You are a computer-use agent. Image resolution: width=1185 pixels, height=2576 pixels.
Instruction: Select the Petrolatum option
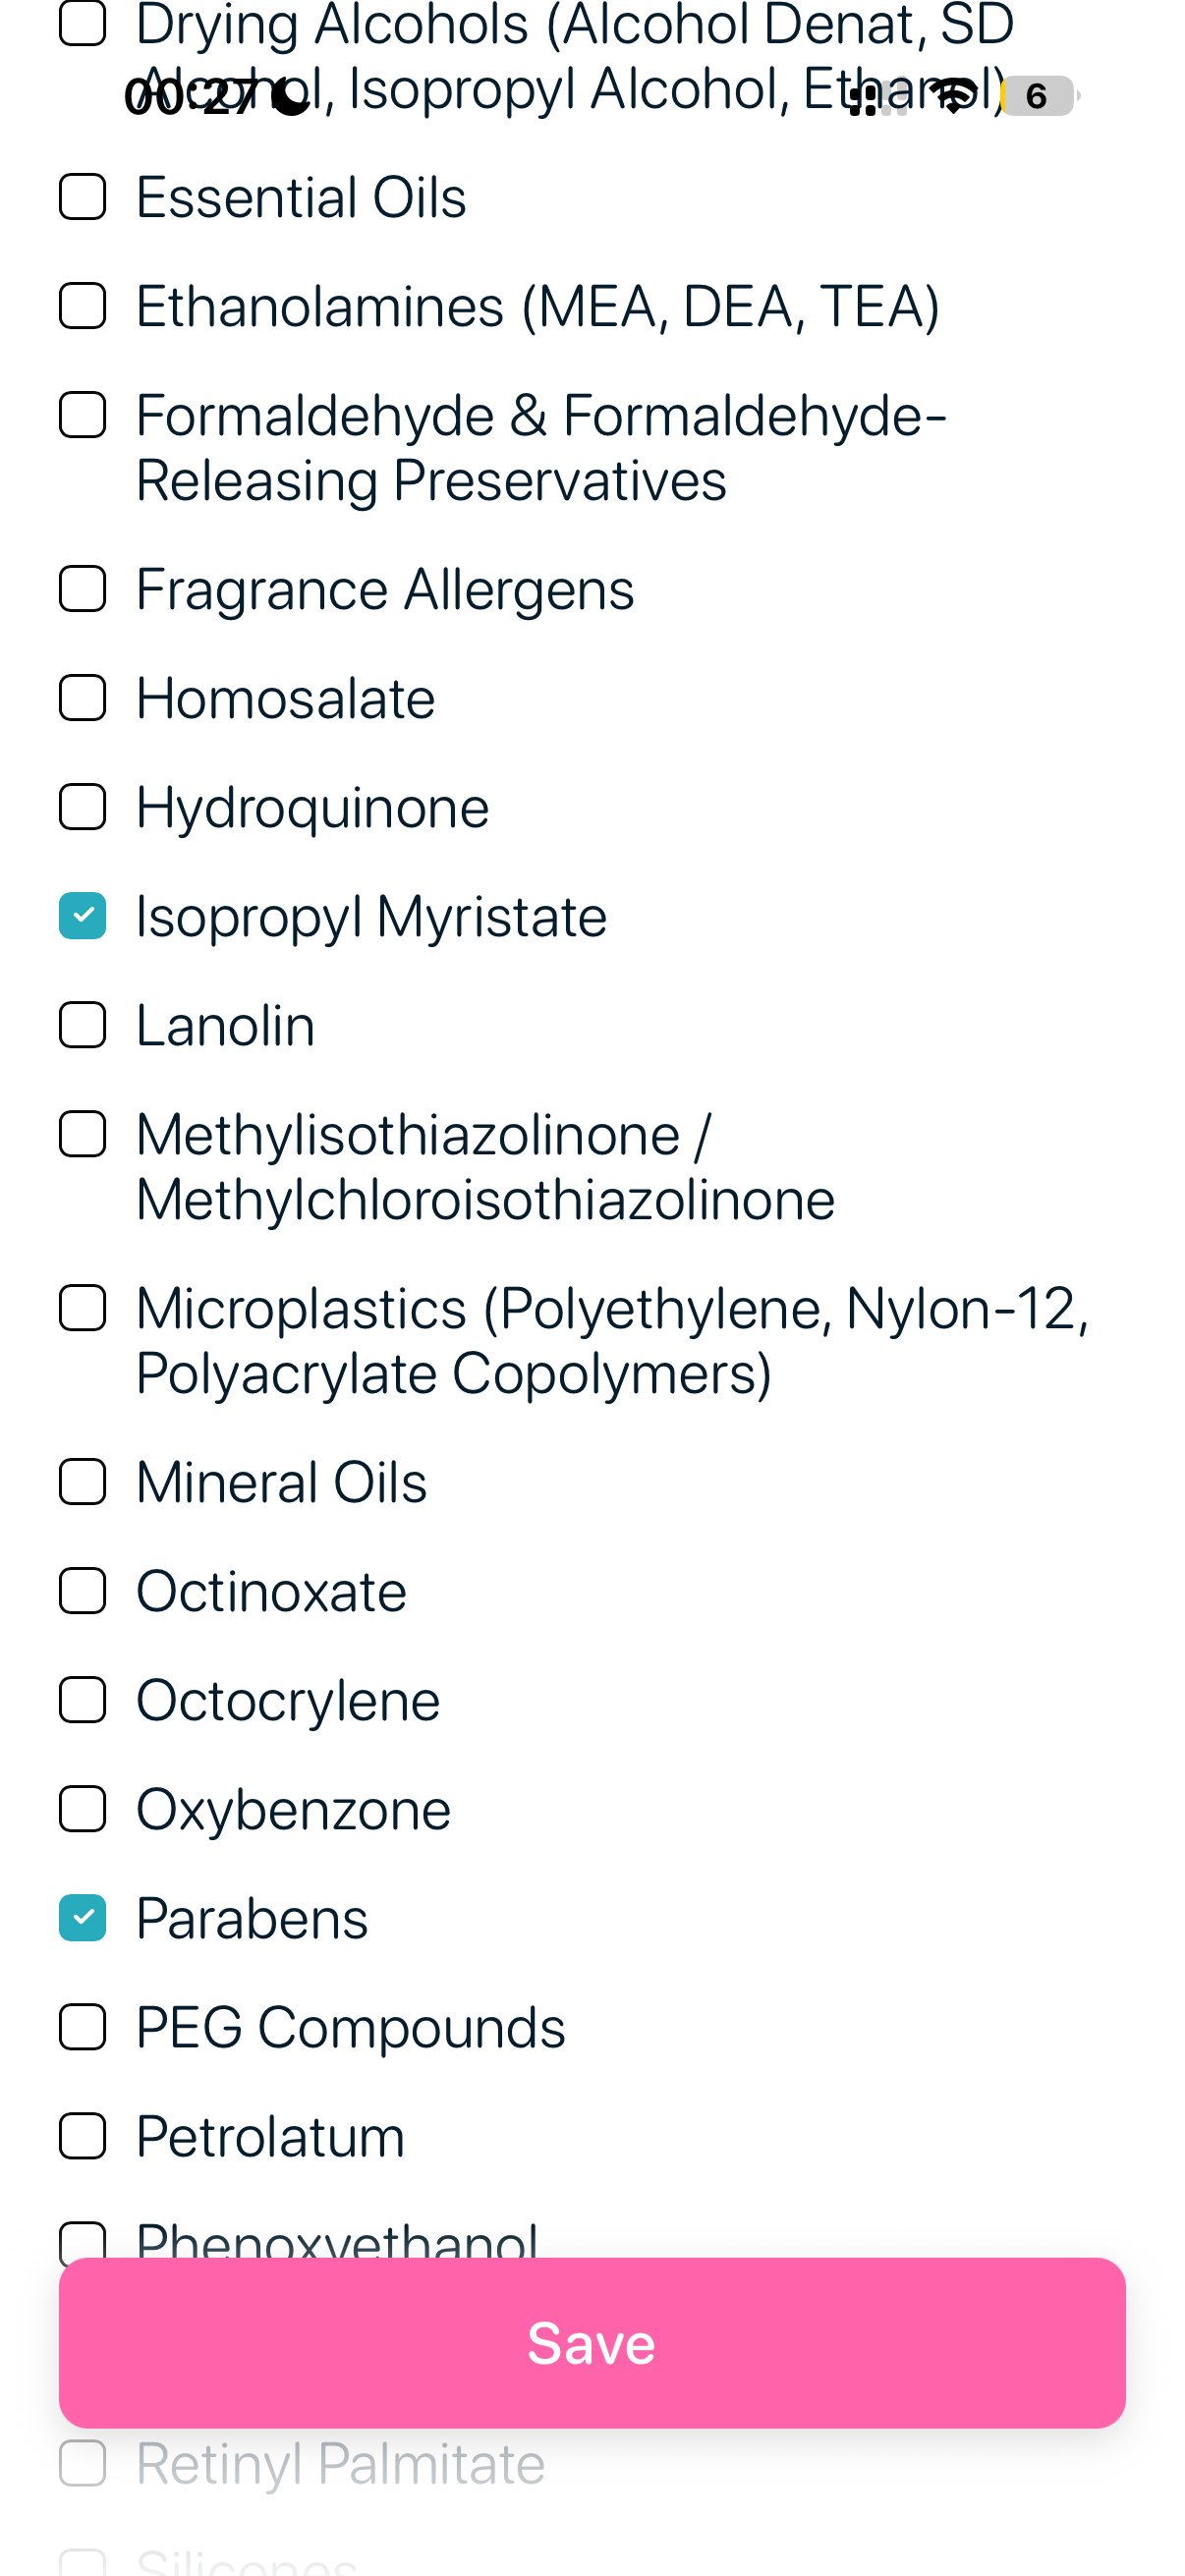84,2136
